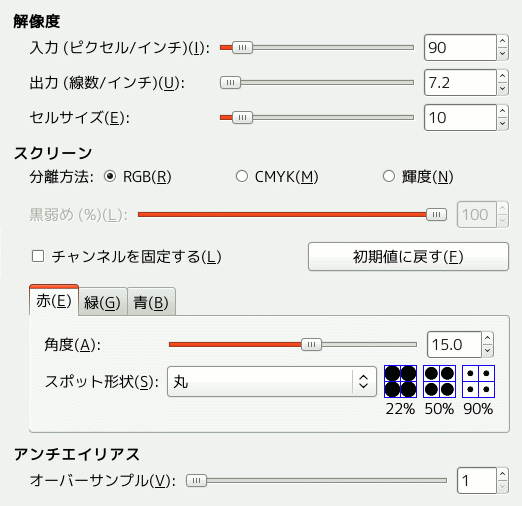Decrease the 出力 value with down arrow
Screen dimensions: 522x506
tap(502, 89)
